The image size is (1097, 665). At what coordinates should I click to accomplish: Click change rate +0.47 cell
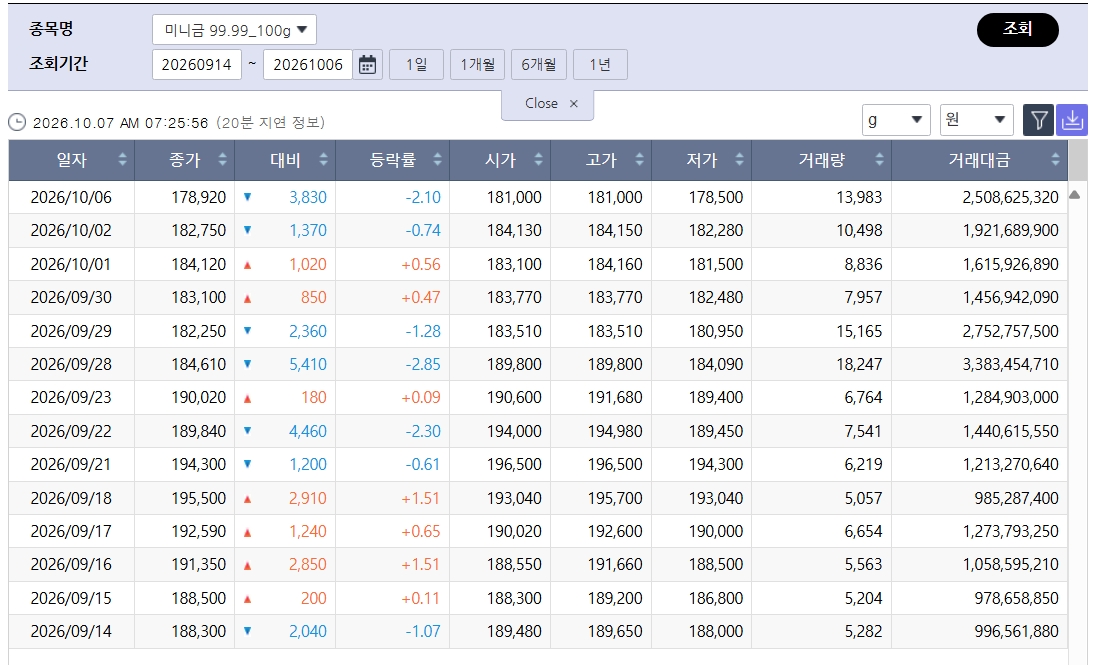point(392,298)
